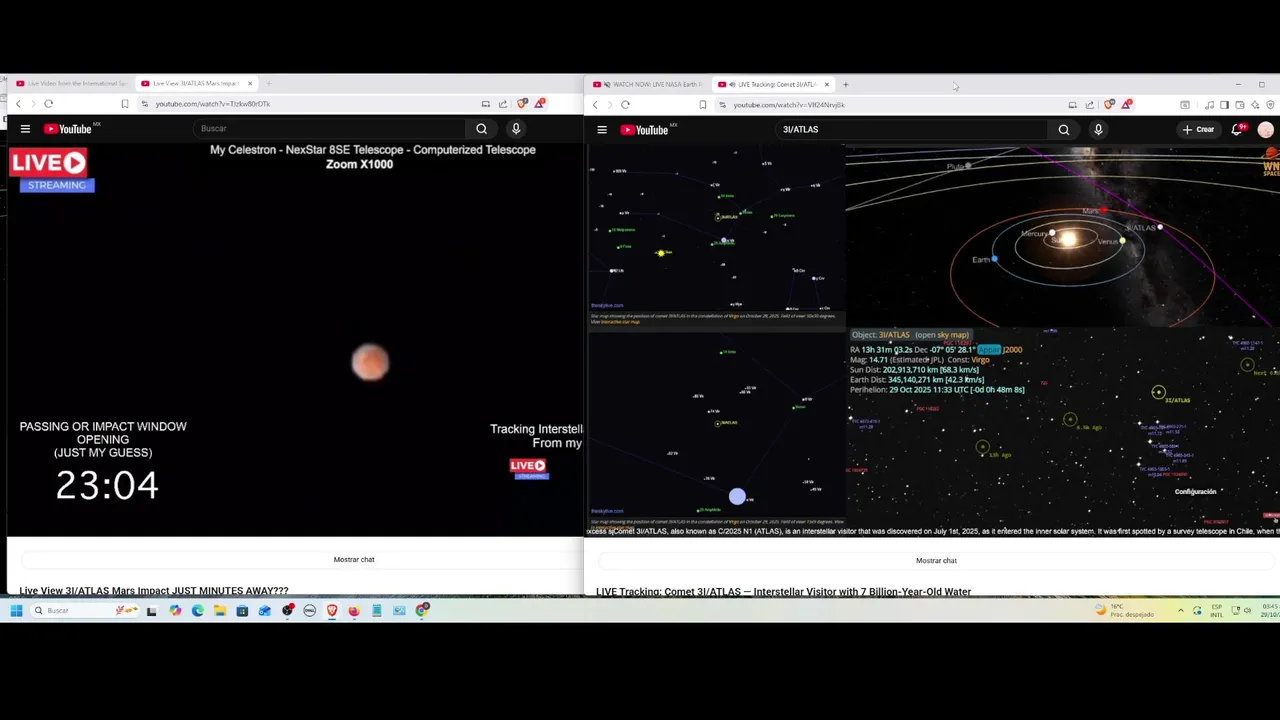Open Brave browser on taskbar
The image size is (1280, 720).
(332, 611)
